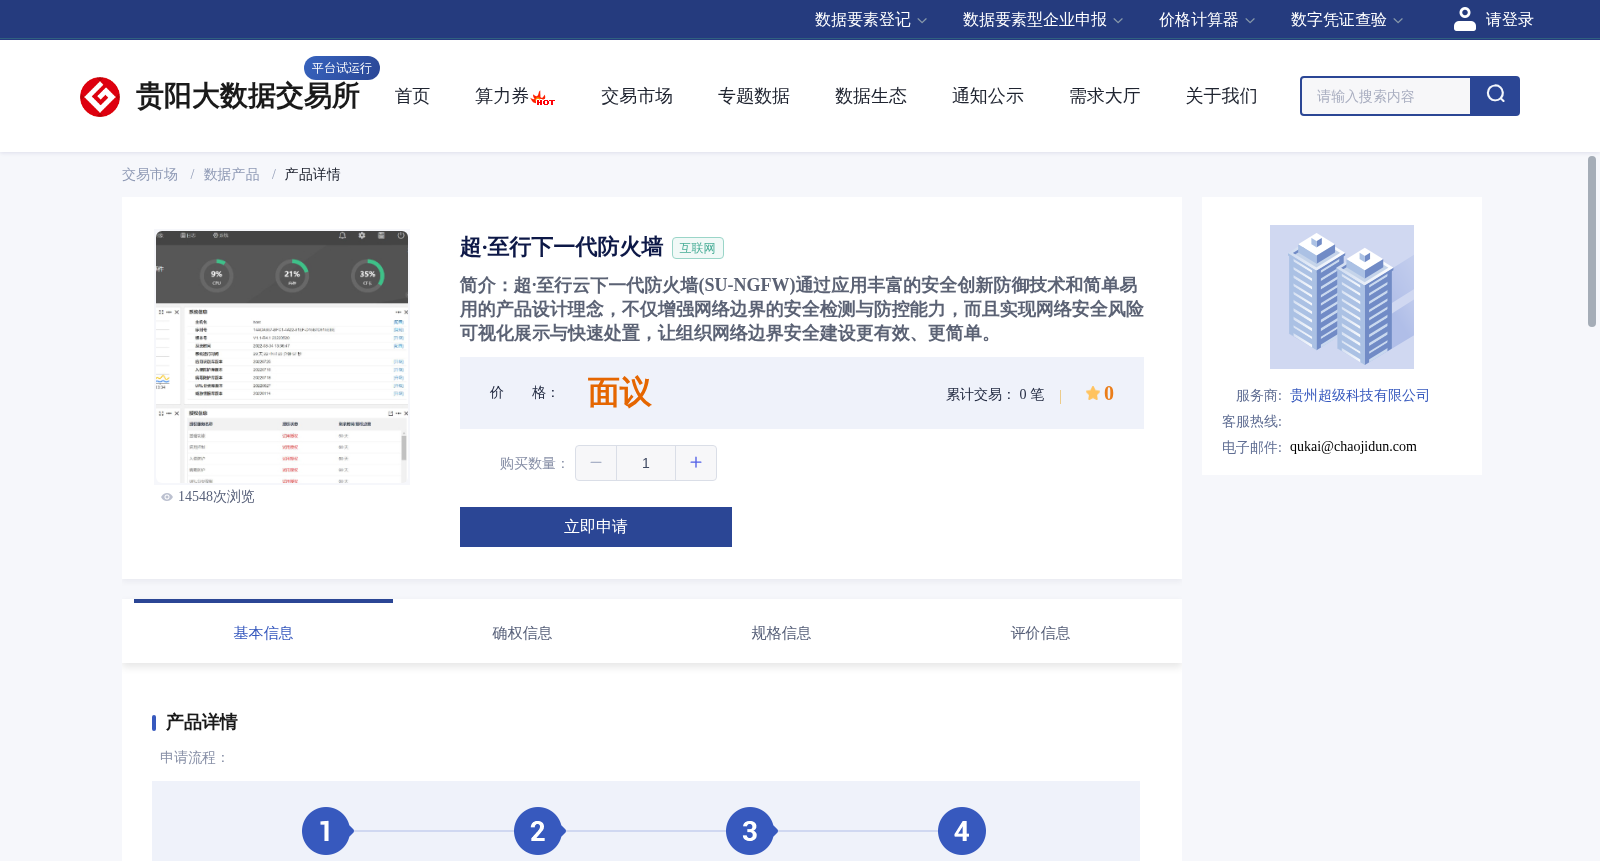Click the 平台试运行 badge

tap(342, 68)
